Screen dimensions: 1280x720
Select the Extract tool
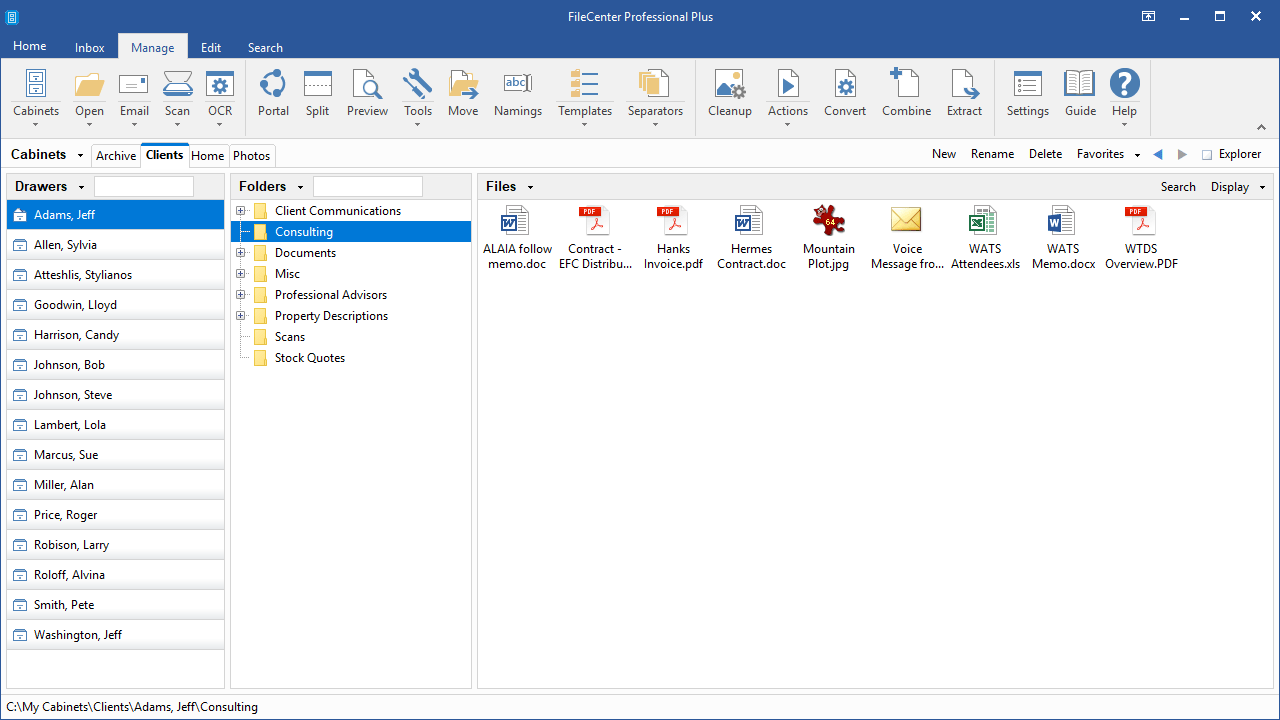click(x=964, y=95)
